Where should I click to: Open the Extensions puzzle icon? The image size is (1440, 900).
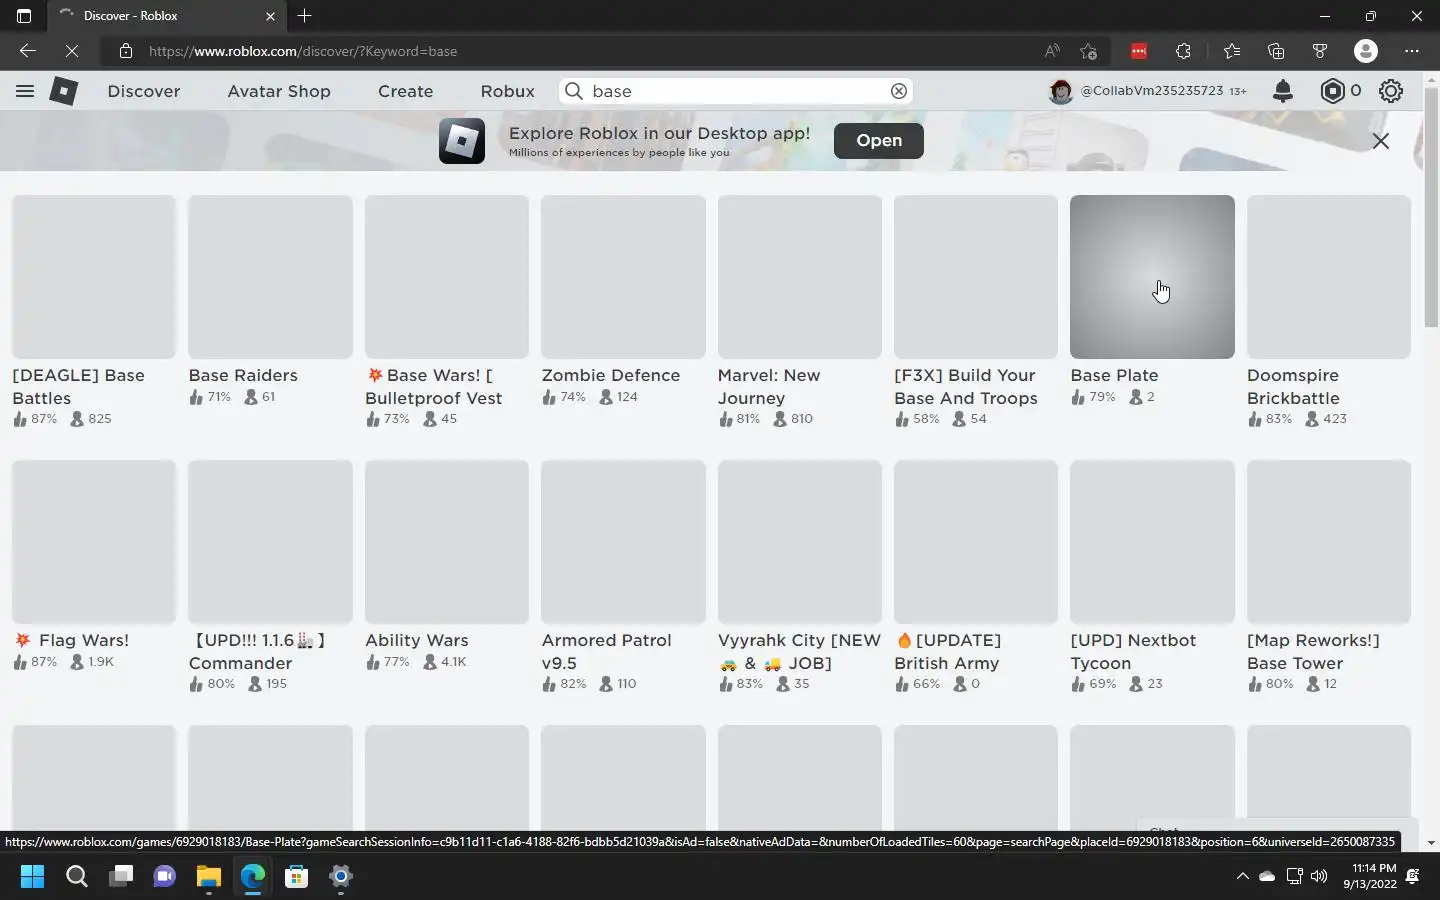click(x=1184, y=51)
